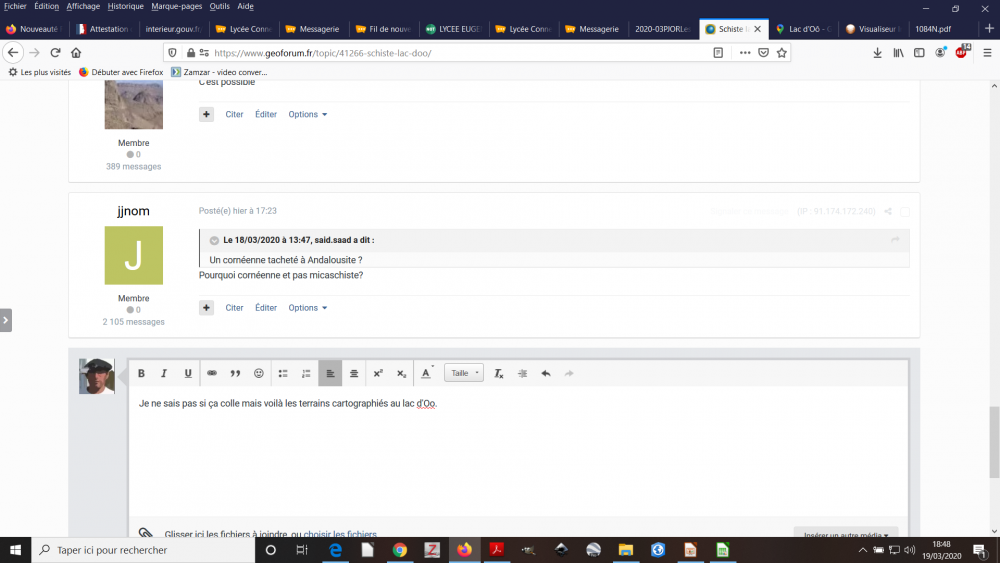Redo the edit in the editor
This screenshot has width=1000, height=563.
569,374
